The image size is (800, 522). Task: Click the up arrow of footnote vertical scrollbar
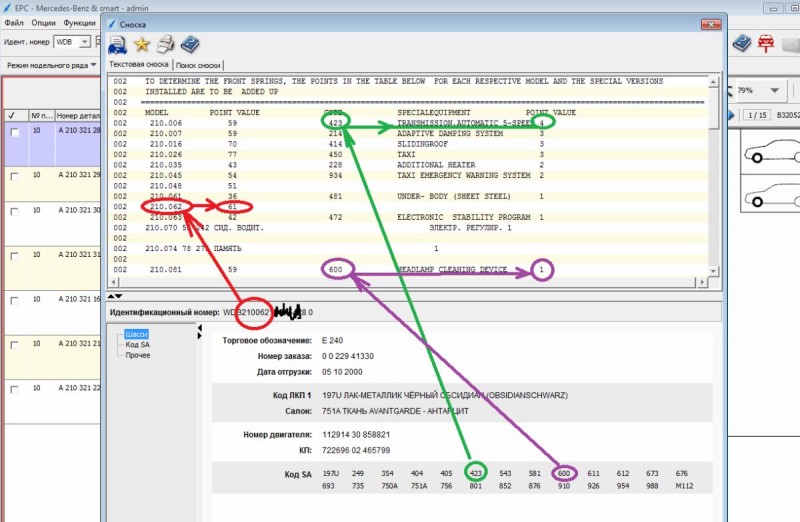pyautogui.click(x=713, y=82)
